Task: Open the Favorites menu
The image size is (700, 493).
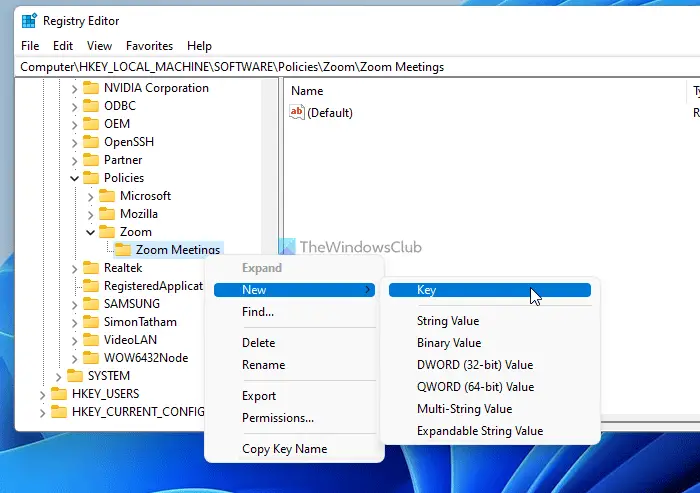Action: tap(149, 46)
